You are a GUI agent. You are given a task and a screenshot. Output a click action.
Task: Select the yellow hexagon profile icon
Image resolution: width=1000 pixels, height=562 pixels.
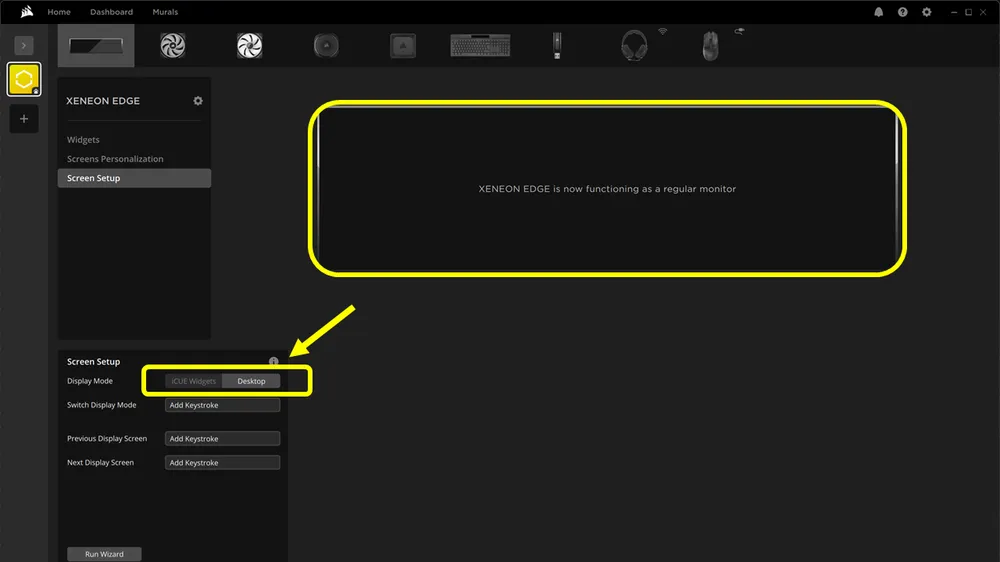click(24, 79)
